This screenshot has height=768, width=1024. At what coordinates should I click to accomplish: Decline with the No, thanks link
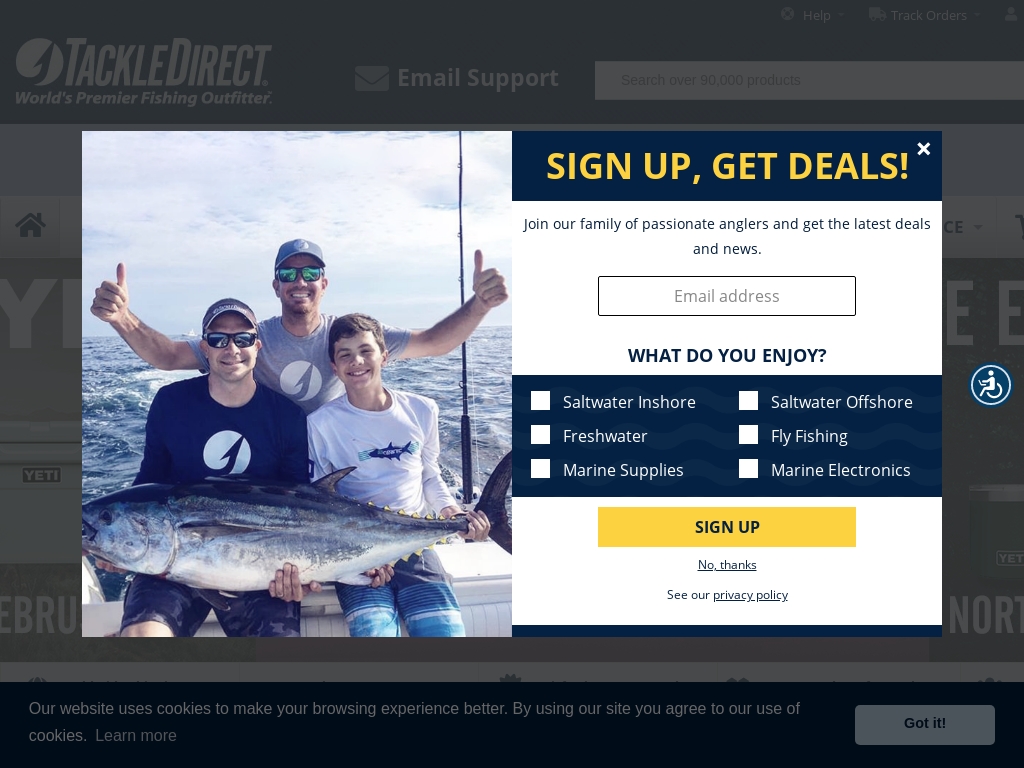click(727, 565)
